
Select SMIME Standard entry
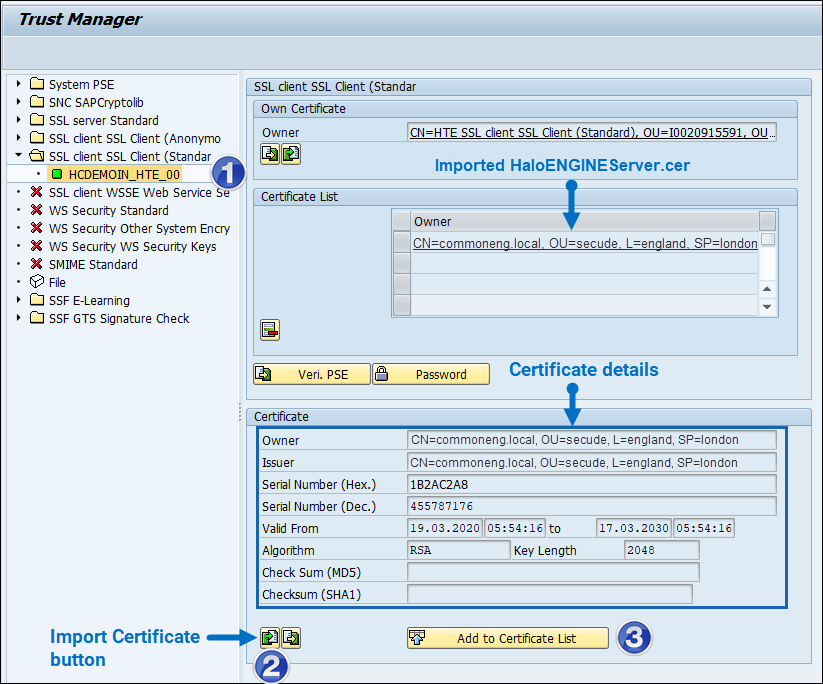pyautogui.click(x=93, y=265)
